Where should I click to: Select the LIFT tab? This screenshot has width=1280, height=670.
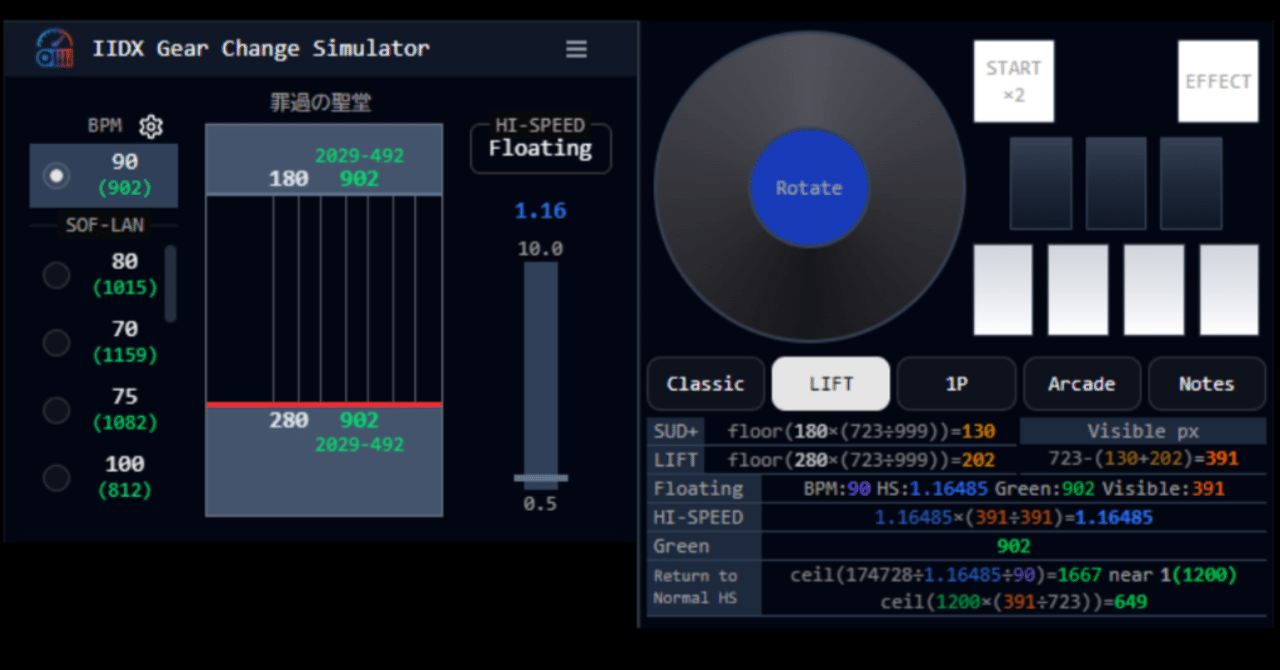click(831, 384)
